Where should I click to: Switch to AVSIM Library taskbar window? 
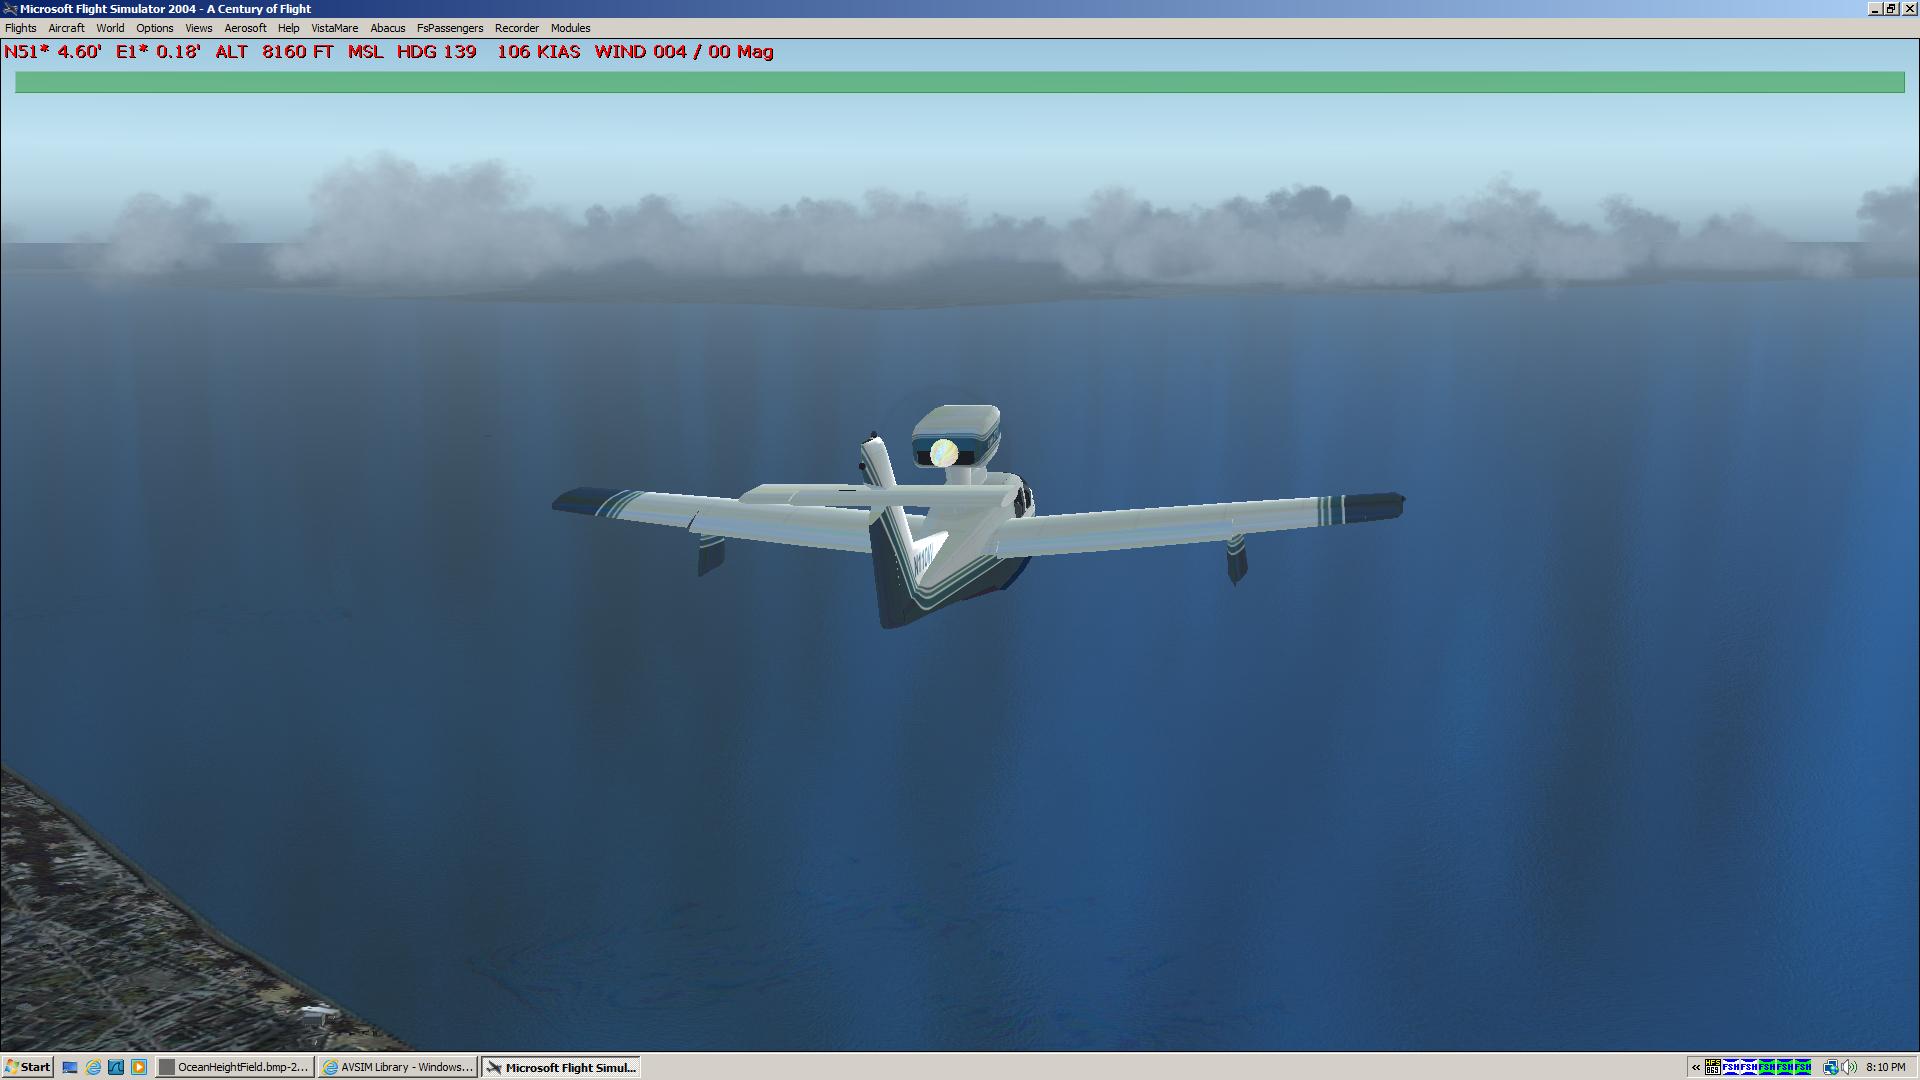[x=398, y=1067]
